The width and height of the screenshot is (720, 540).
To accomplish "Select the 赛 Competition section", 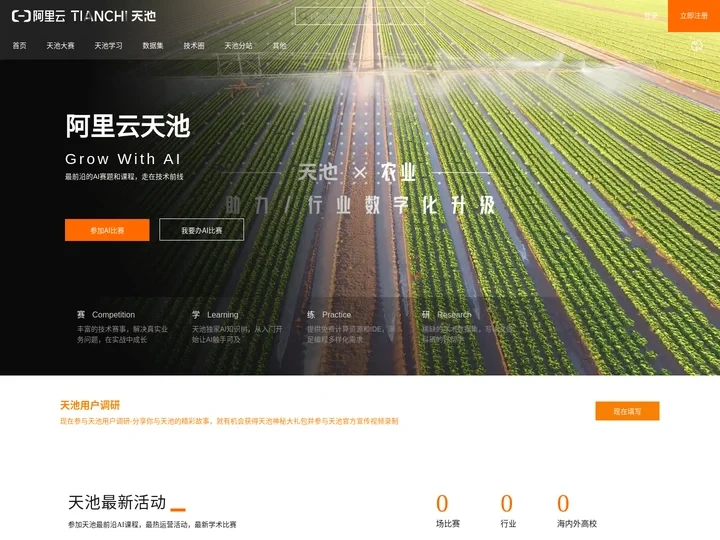I will pyautogui.click(x=123, y=327).
